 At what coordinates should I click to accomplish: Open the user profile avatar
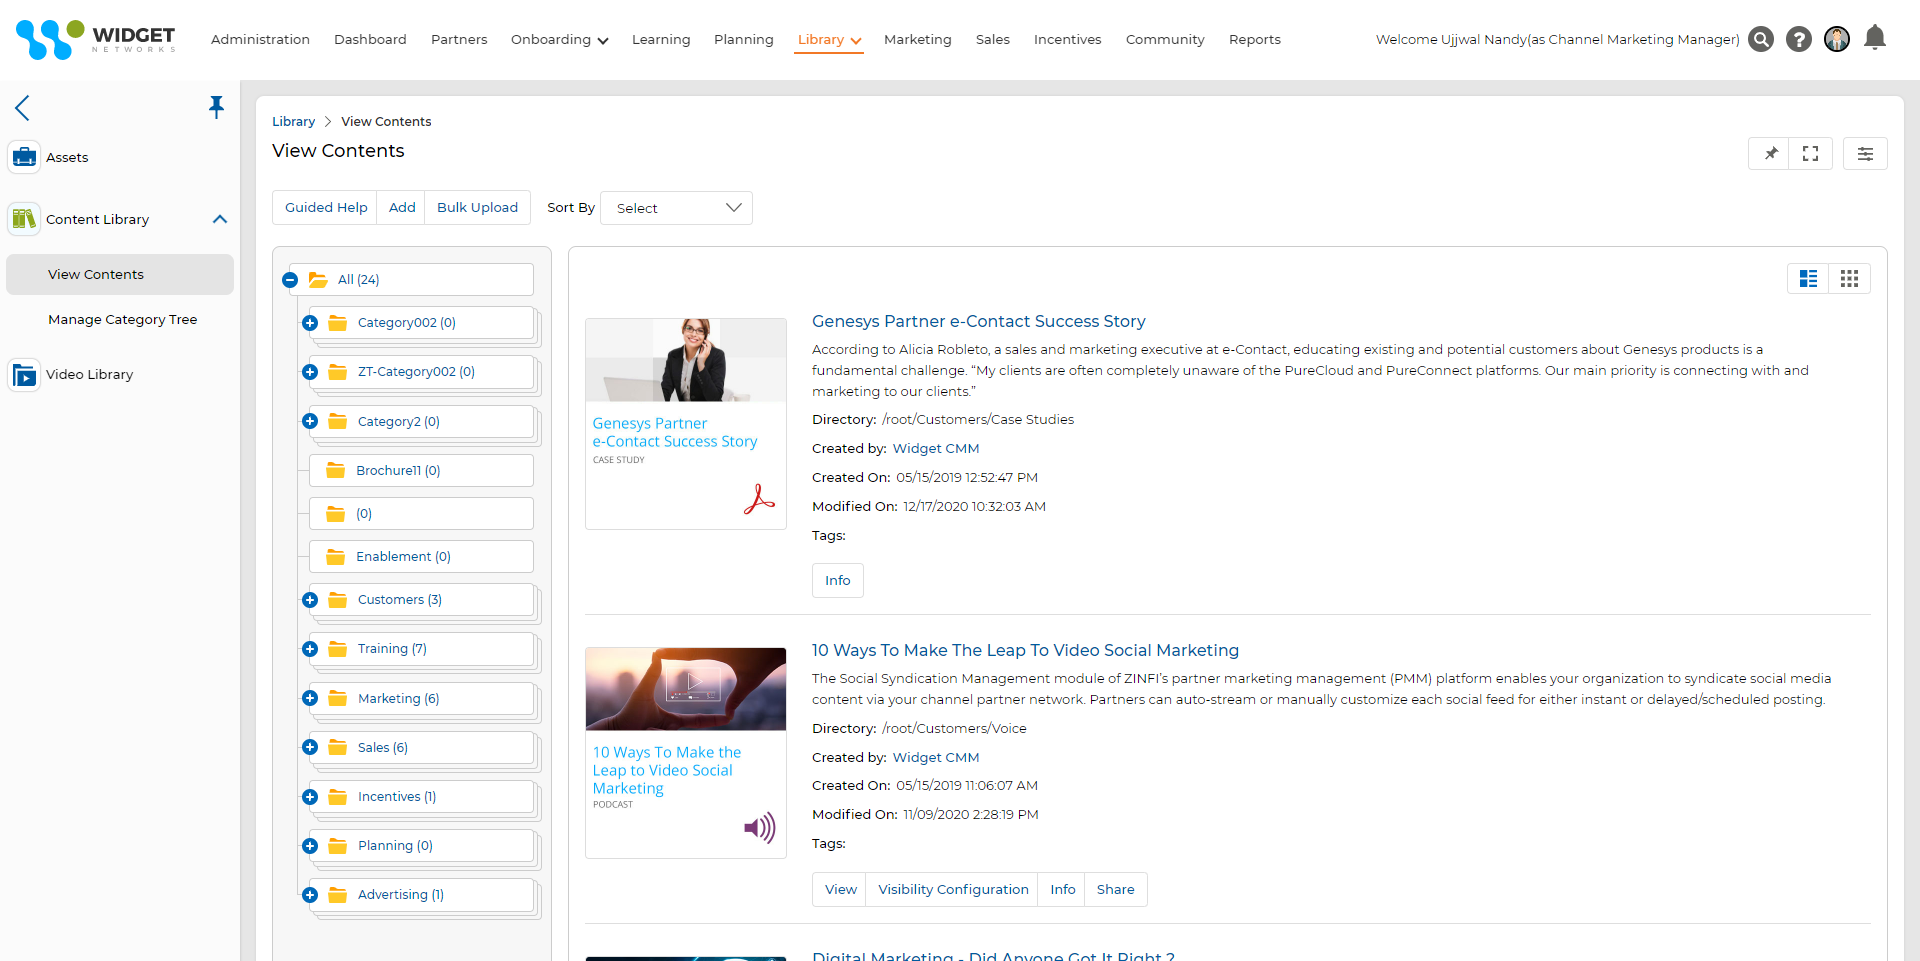1837,39
